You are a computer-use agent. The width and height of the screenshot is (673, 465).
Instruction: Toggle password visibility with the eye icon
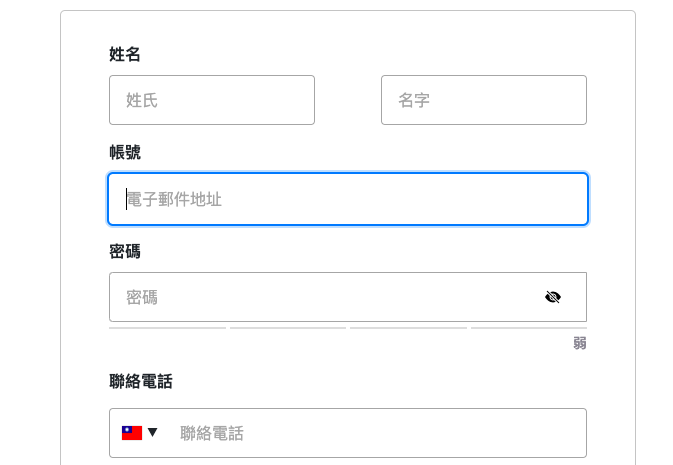[x=553, y=297]
